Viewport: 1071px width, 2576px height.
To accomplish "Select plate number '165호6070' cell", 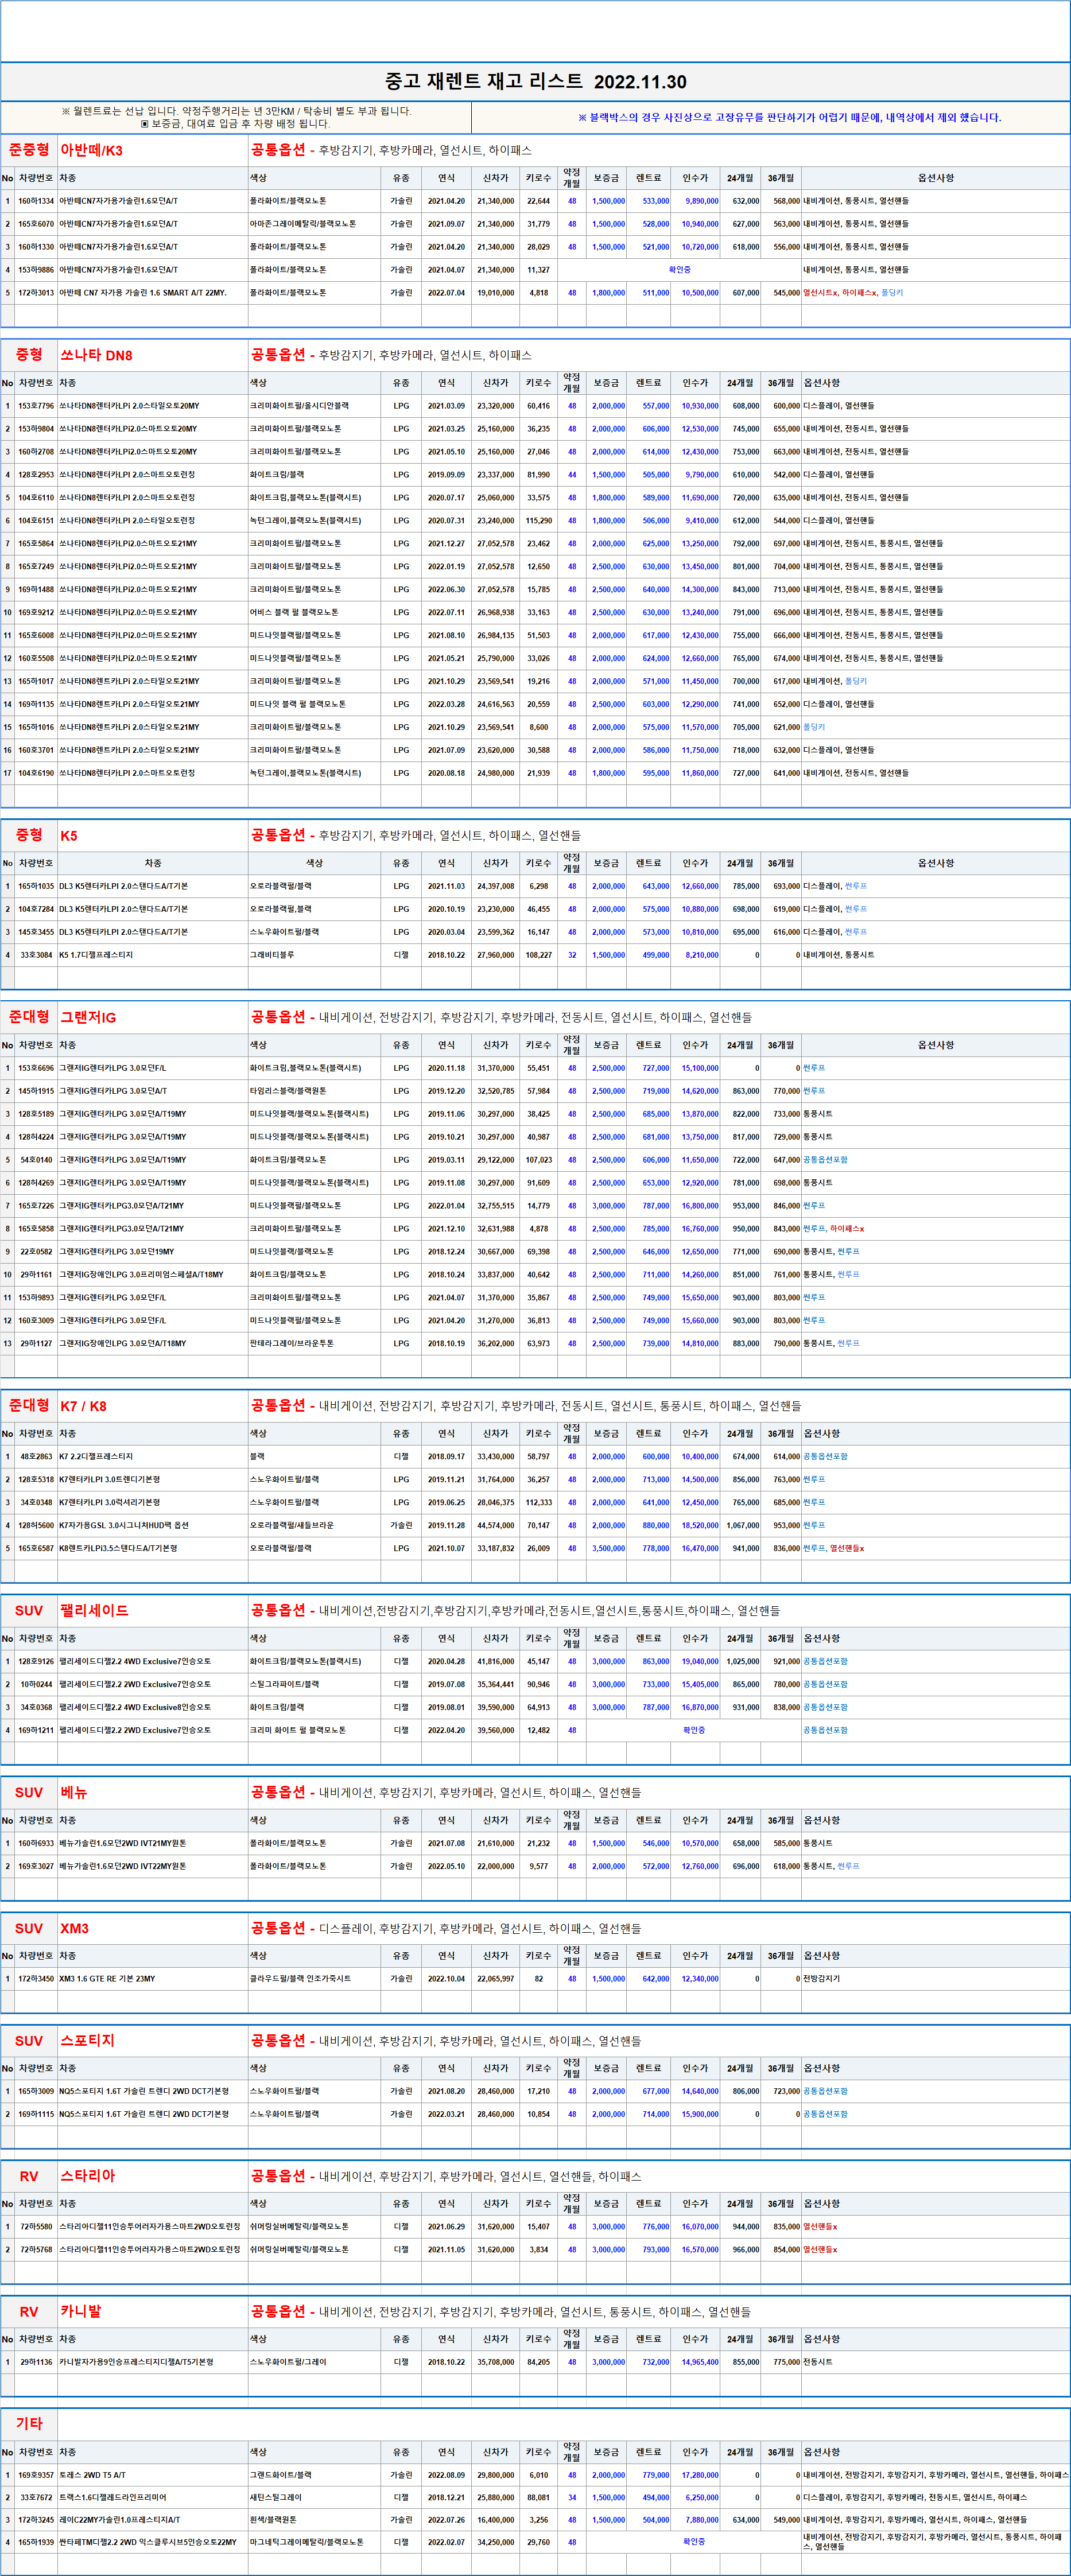I will point(36,224).
